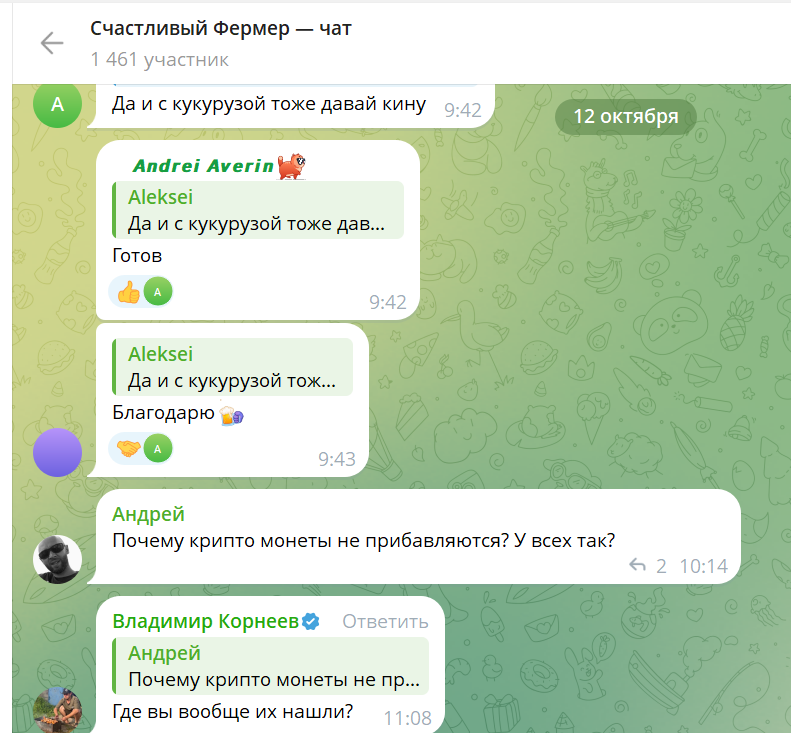The image size is (791, 733).
Task: Open sender name 'Andrei Averin'
Action: (203, 165)
